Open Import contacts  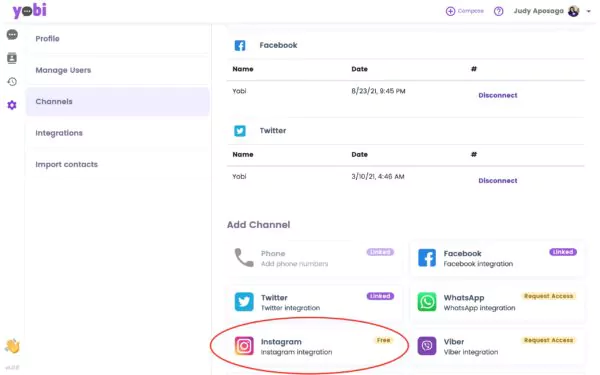coord(117,164)
